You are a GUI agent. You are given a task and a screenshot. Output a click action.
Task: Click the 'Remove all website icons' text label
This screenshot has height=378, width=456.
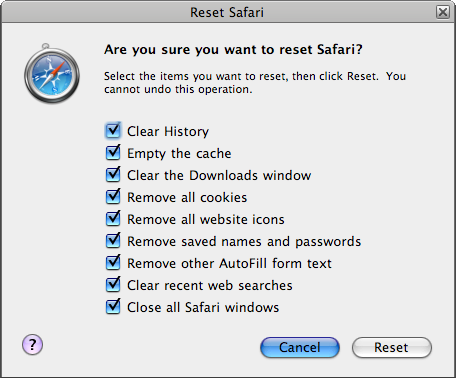click(x=206, y=219)
